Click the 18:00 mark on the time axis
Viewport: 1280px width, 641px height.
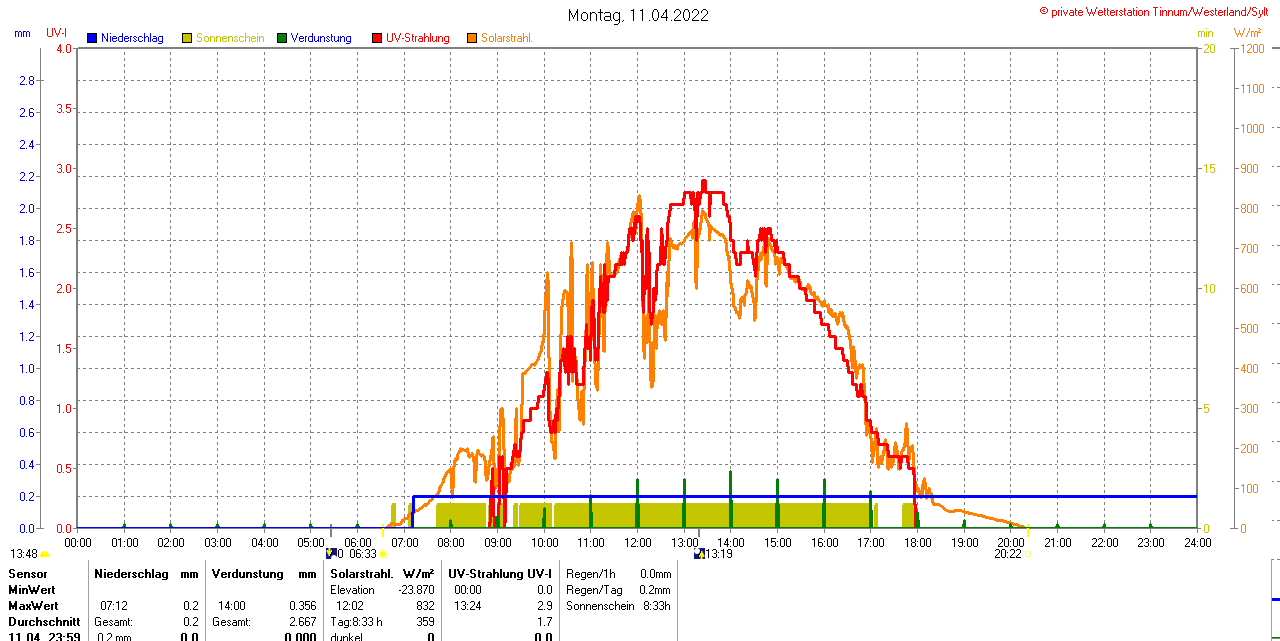pyautogui.click(x=918, y=542)
